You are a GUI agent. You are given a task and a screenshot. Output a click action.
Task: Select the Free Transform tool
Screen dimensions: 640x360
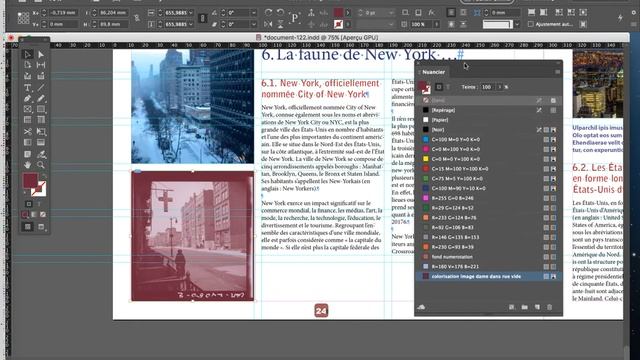(x=41, y=131)
